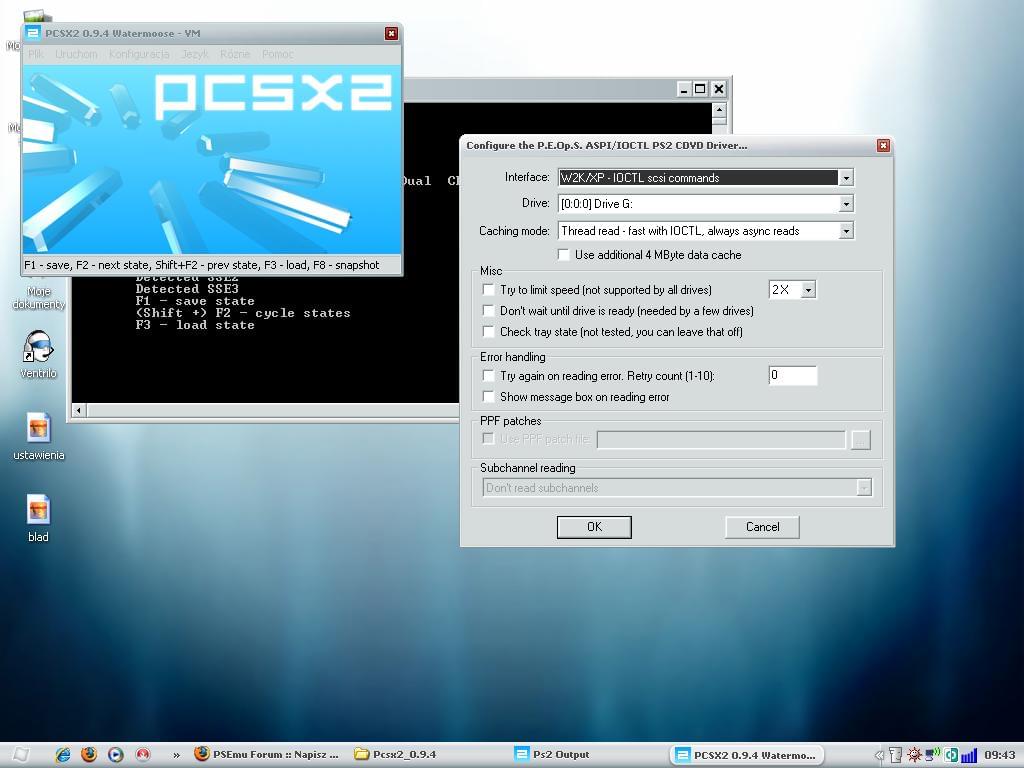Image resolution: width=1024 pixels, height=768 pixels.
Task: Click the tray icon next to expand arrow
Action: coord(896,755)
